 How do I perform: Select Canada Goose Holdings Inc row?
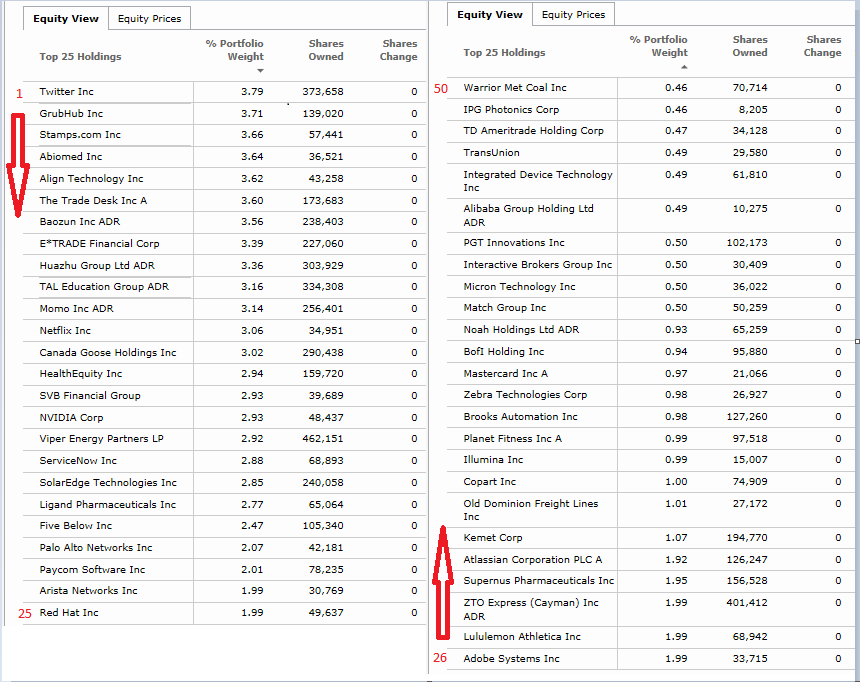tap(107, 353)
